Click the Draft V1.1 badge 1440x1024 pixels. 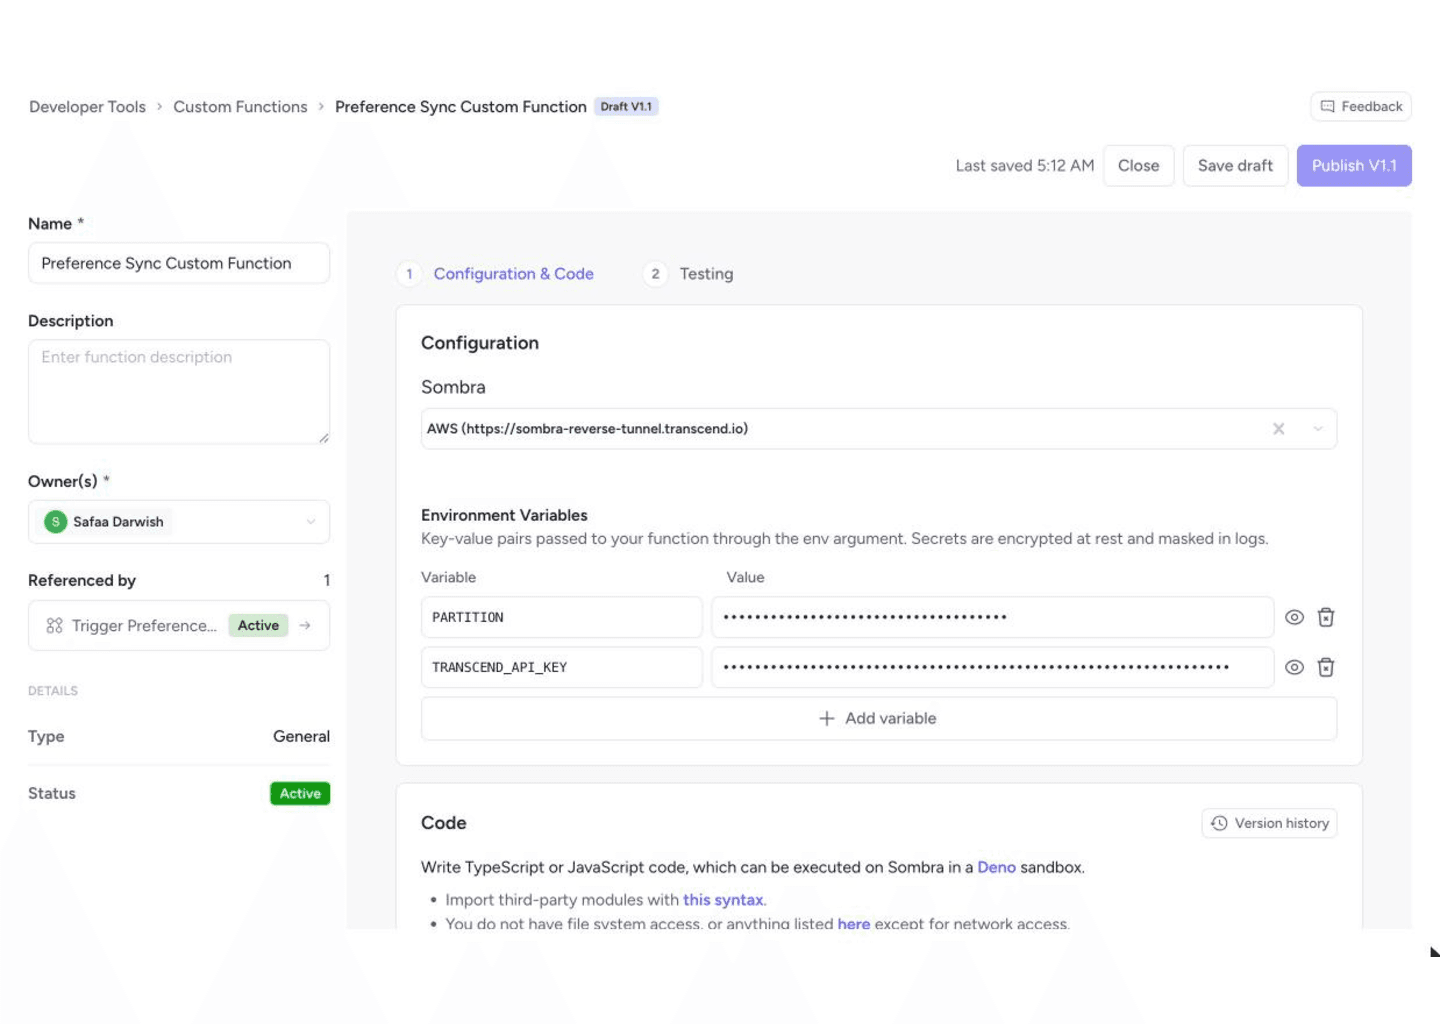(x=626, y=107)
